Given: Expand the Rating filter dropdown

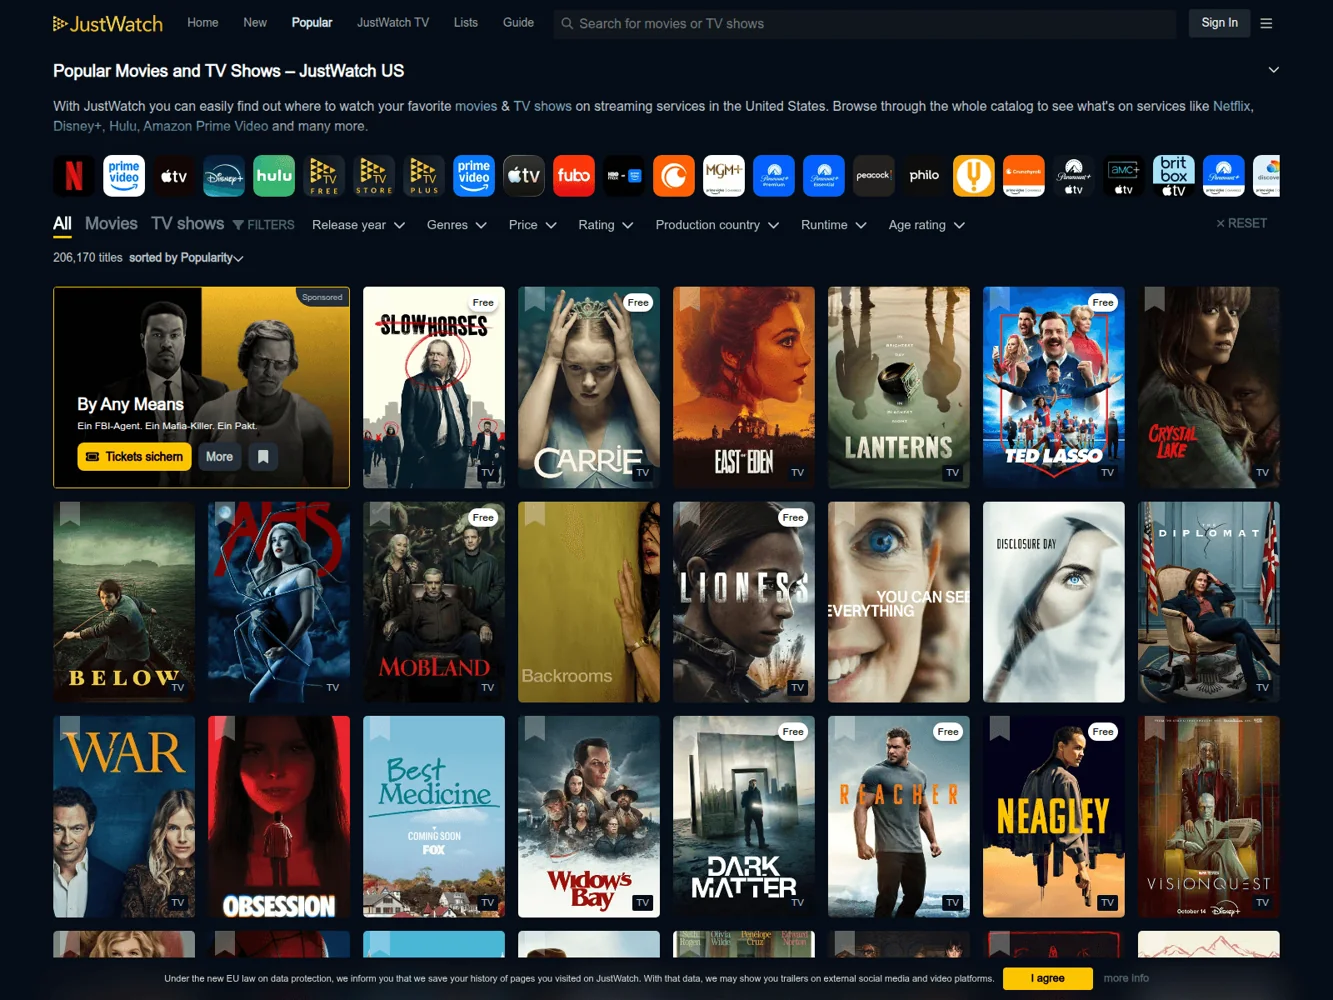Looking at the screenshot, I should click(606, 225).
